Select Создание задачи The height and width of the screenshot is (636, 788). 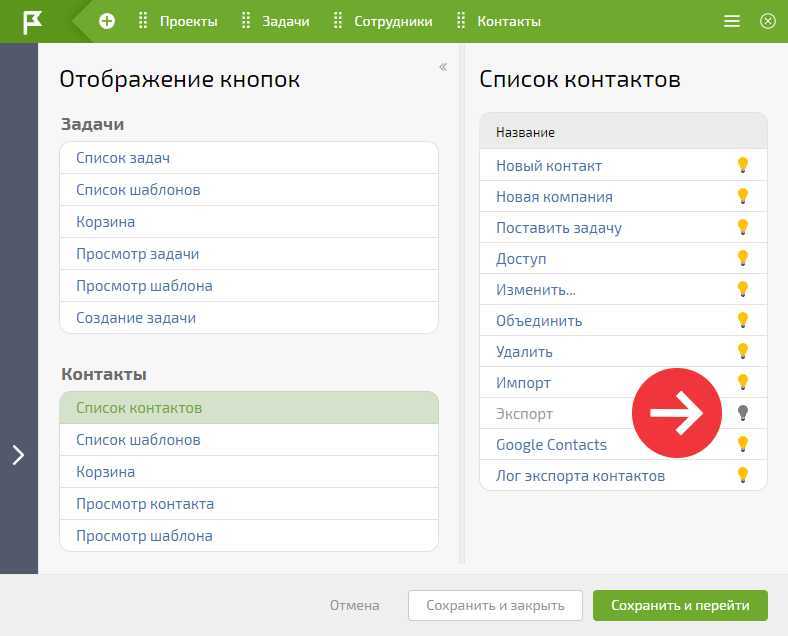[x=249, y=317]
